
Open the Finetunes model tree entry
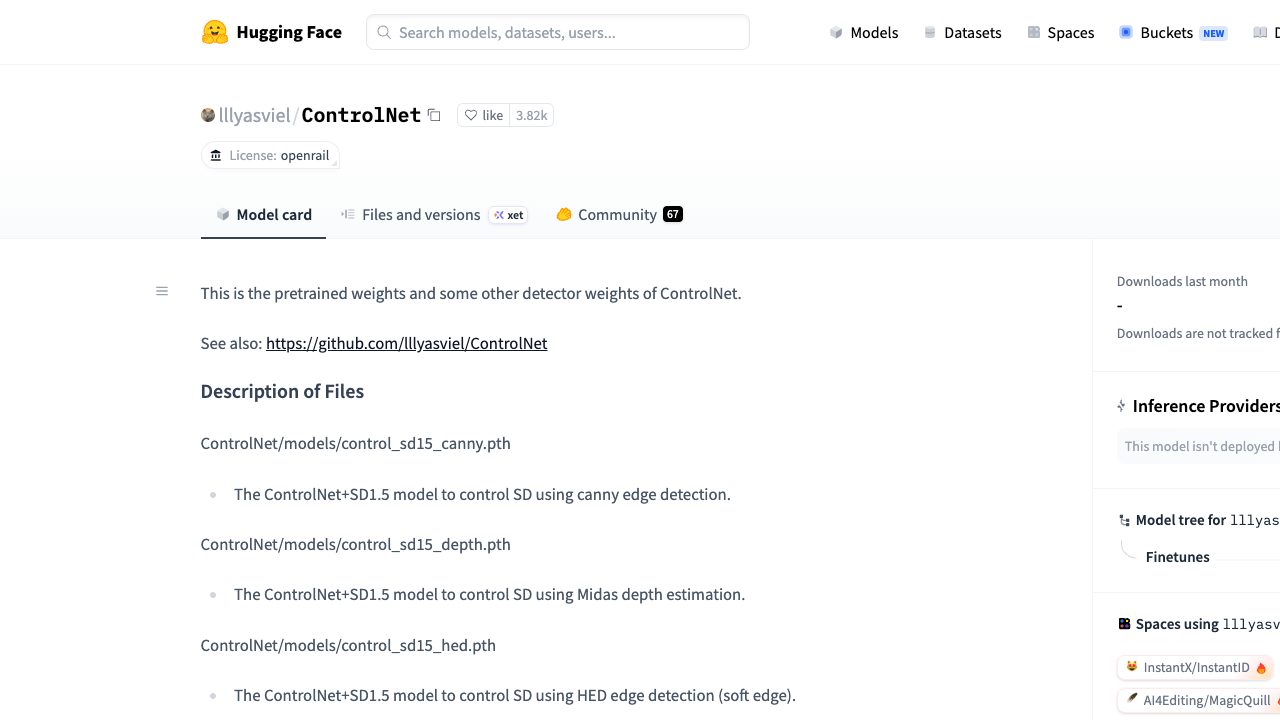tap(1178, 557)
